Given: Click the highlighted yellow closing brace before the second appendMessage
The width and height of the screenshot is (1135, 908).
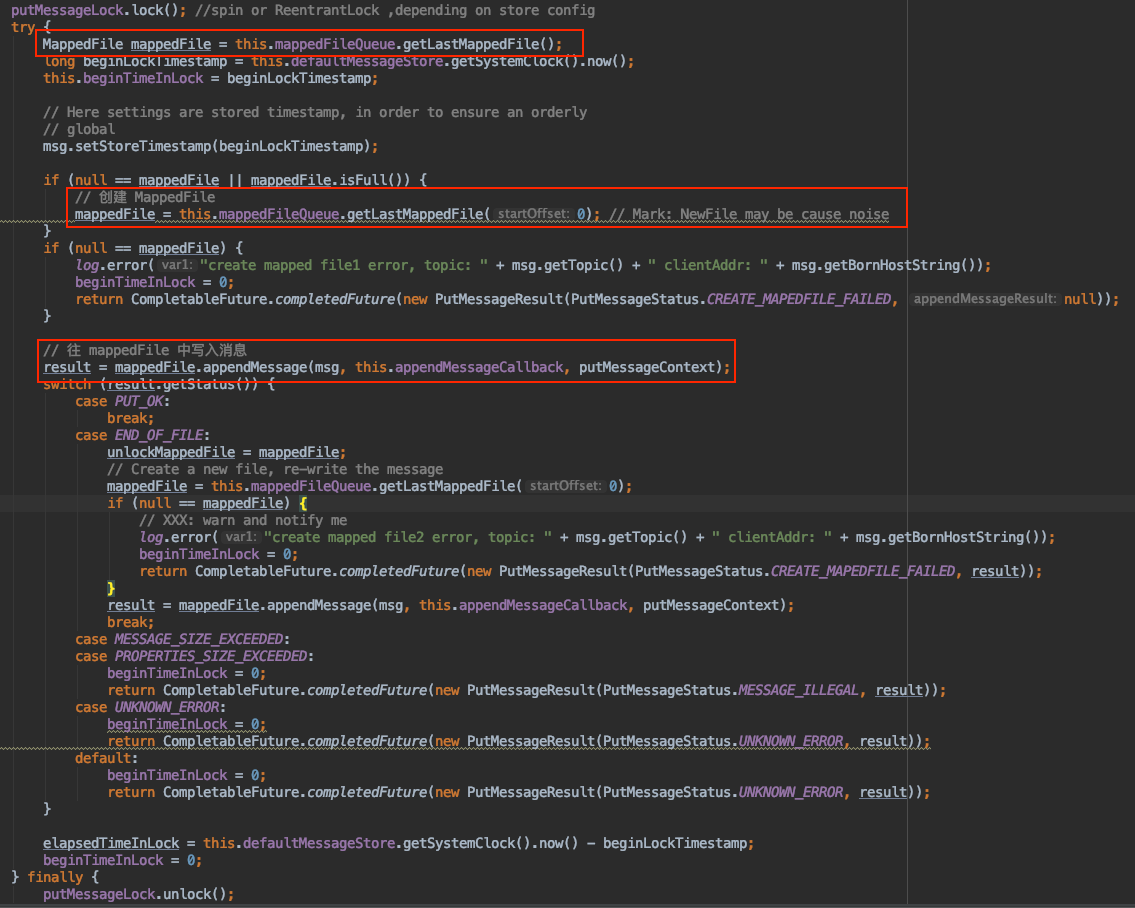Looking at the screenshot, I should click(111, 588).
